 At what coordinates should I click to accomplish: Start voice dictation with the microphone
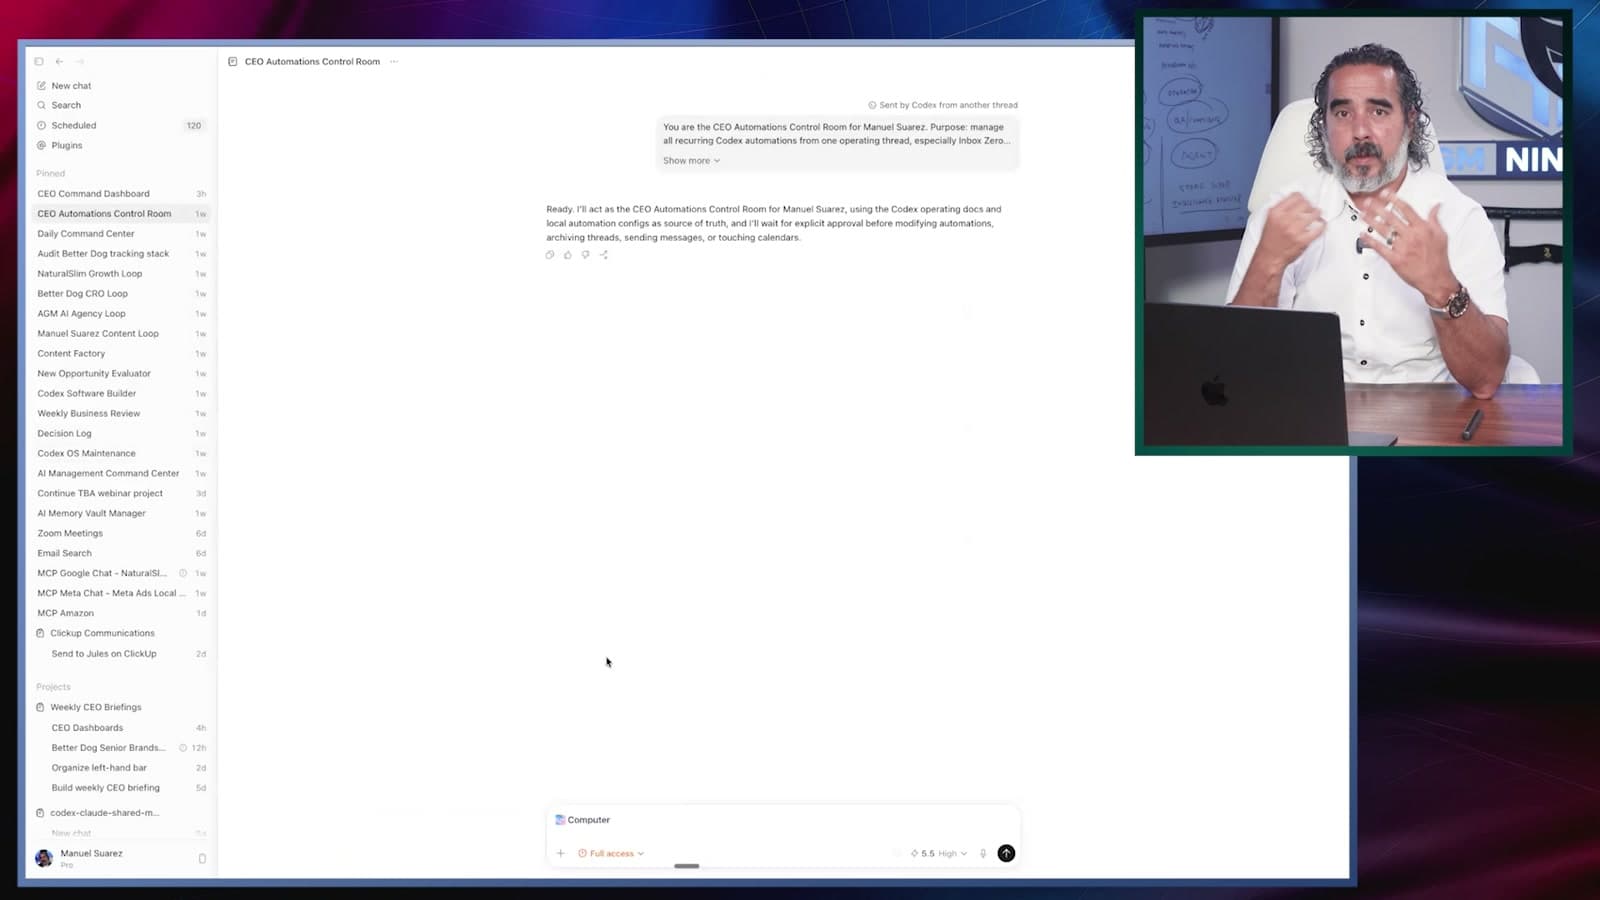(x=983, y=854)
